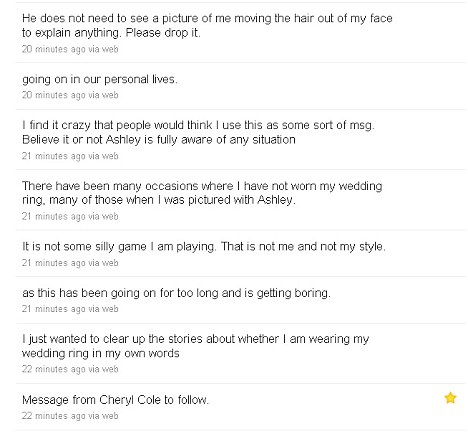Select tweet 'It is not some silly game'

pyautogui.click(x=241, y=253)
